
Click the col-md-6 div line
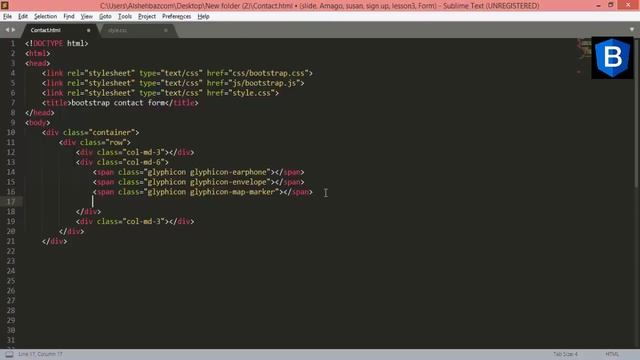click(x=122, y=162)
